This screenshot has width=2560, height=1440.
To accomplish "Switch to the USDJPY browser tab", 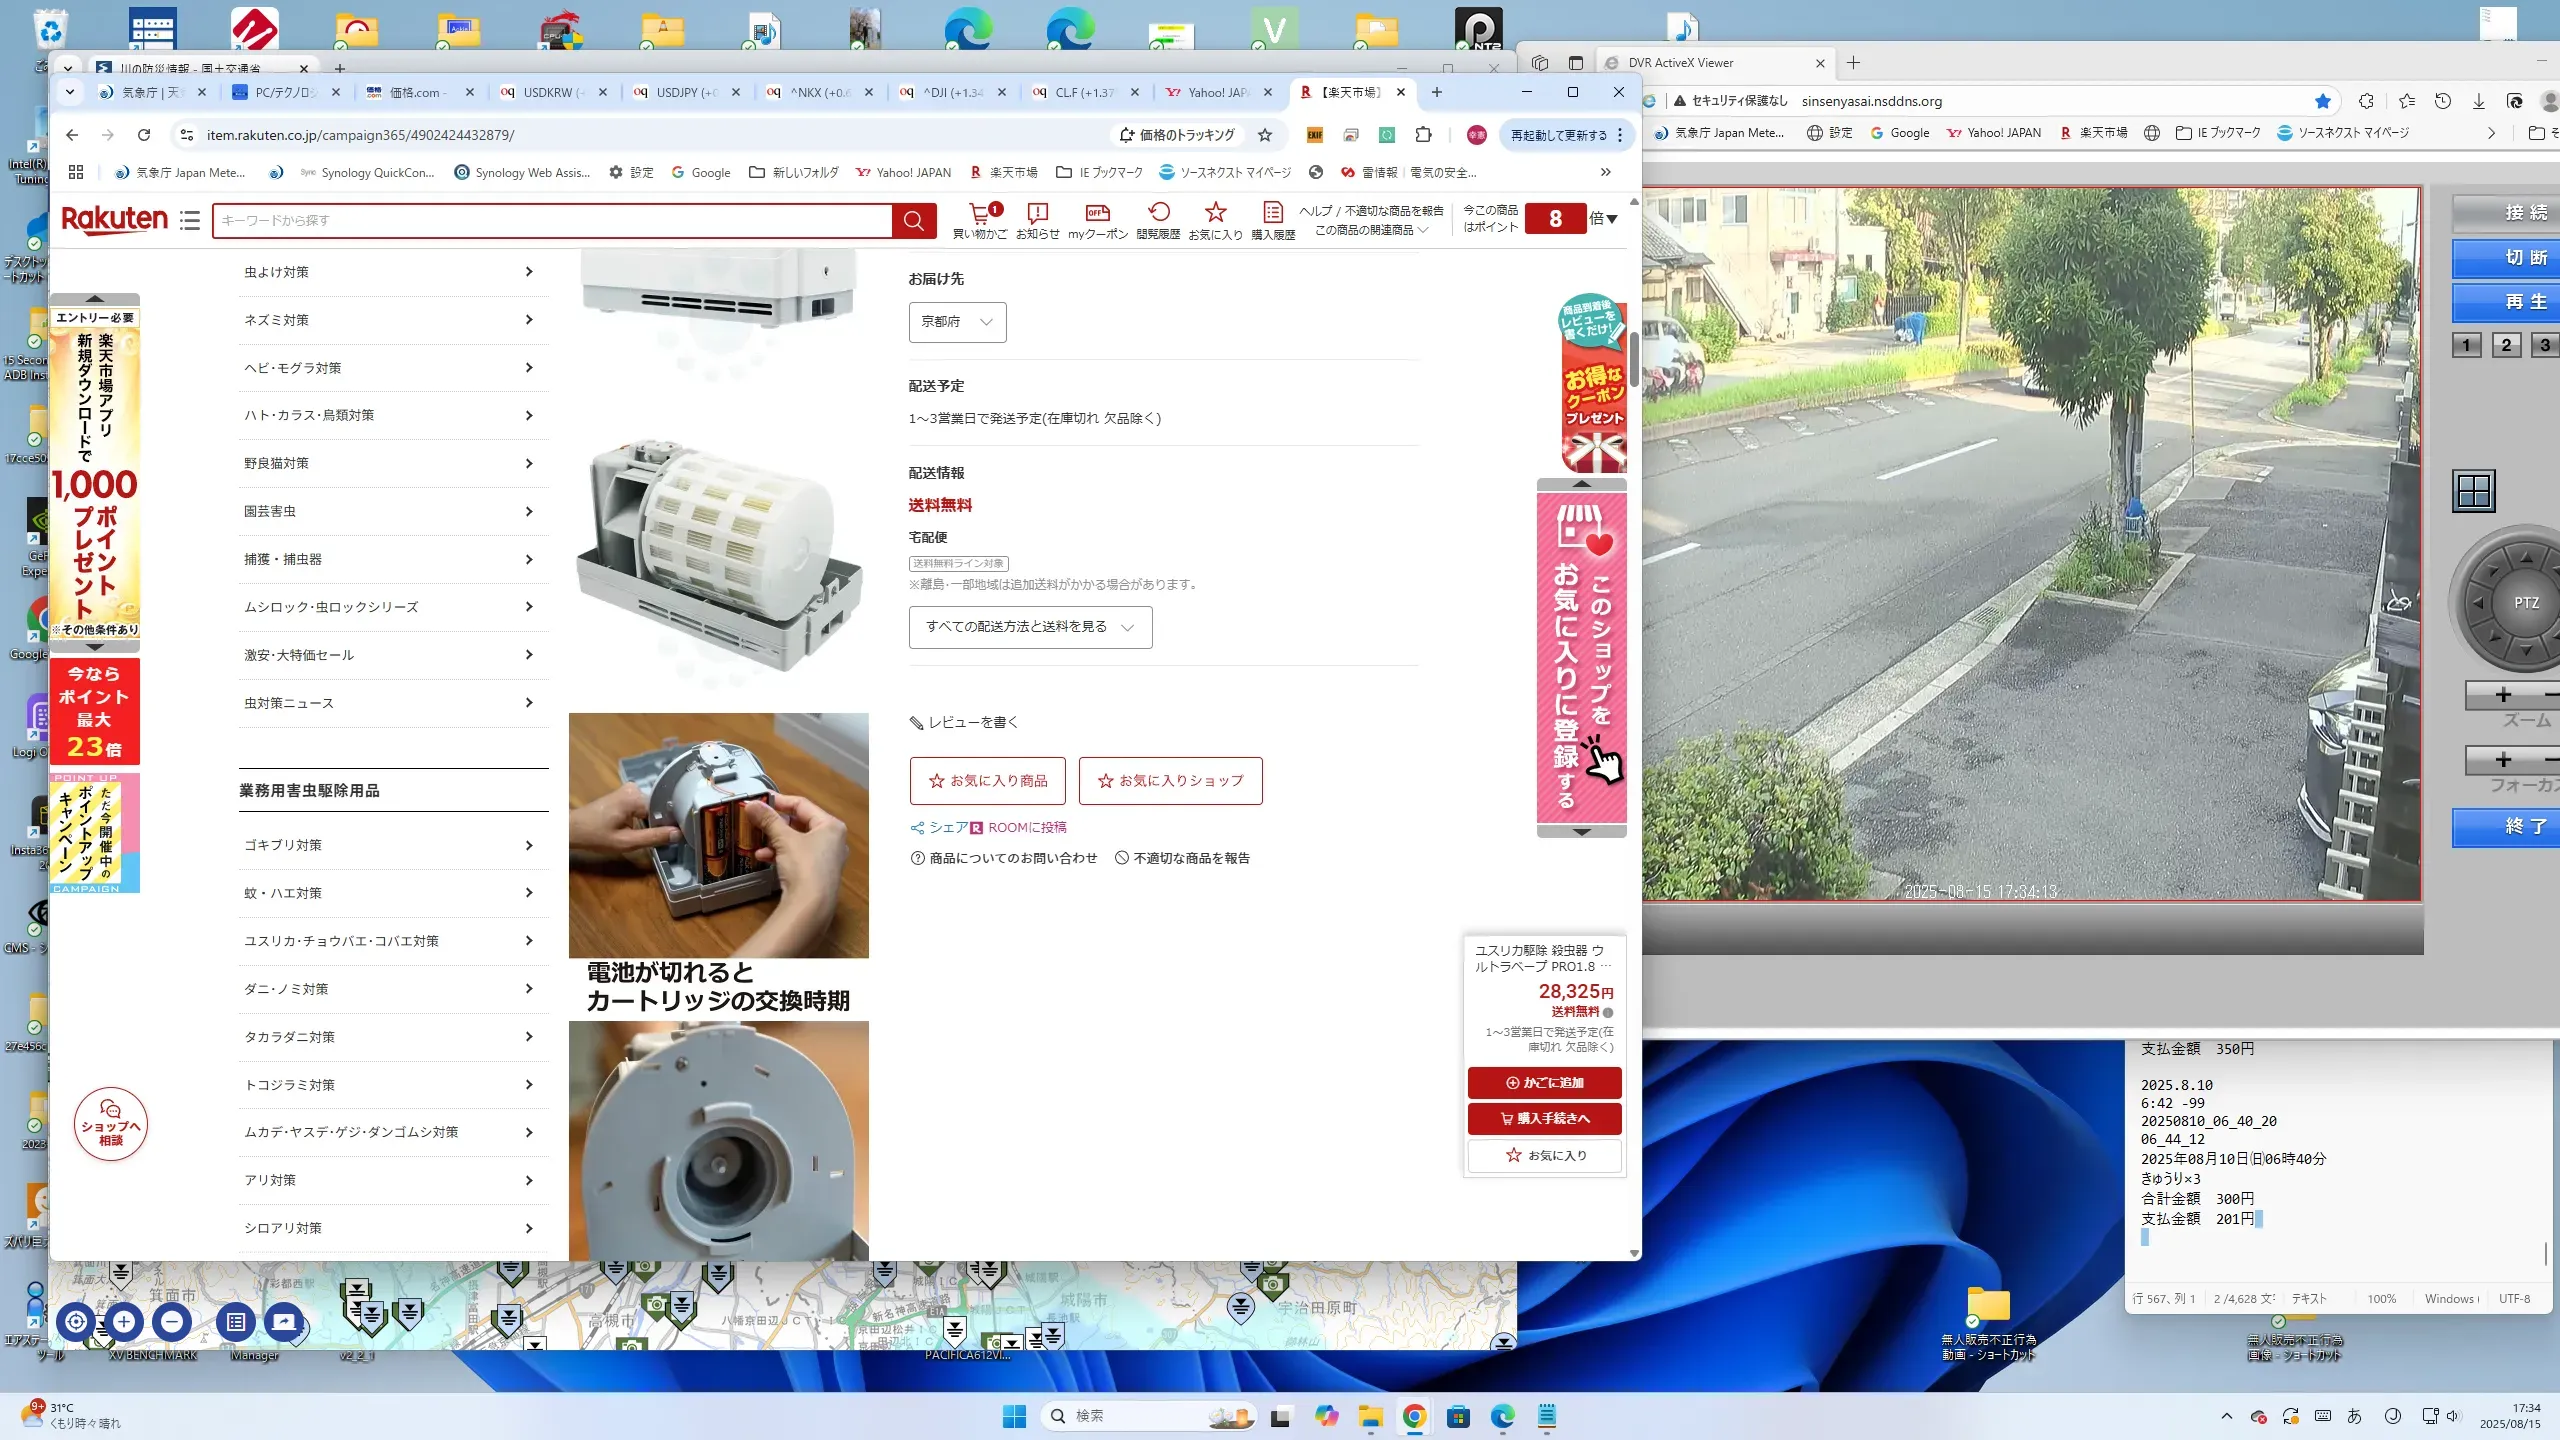I will (685, 92).
